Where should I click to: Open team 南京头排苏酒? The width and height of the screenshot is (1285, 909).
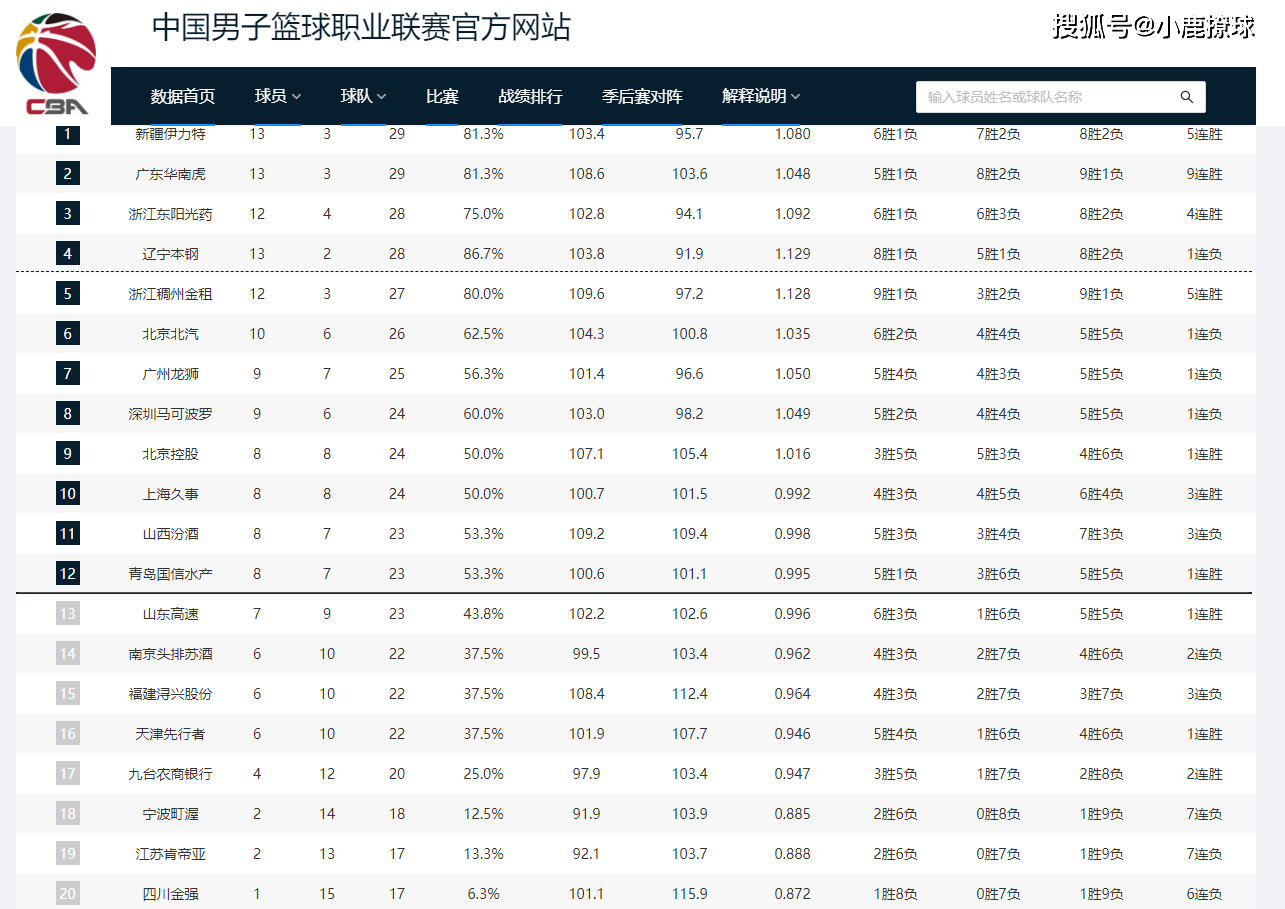[170, 654]
